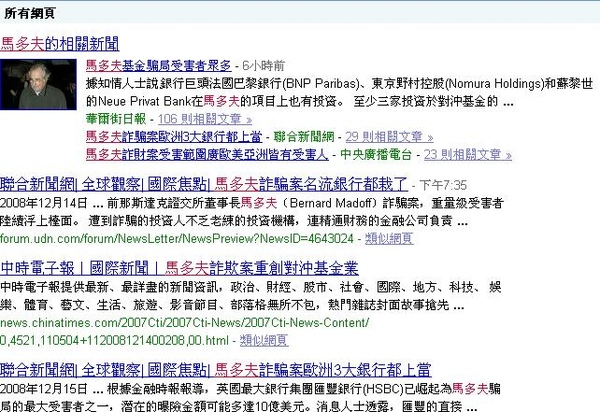Click source name 華爾街日報
The height and width of the screenshot is (412, 600).
pyautogui.click(x=116, y=119)
